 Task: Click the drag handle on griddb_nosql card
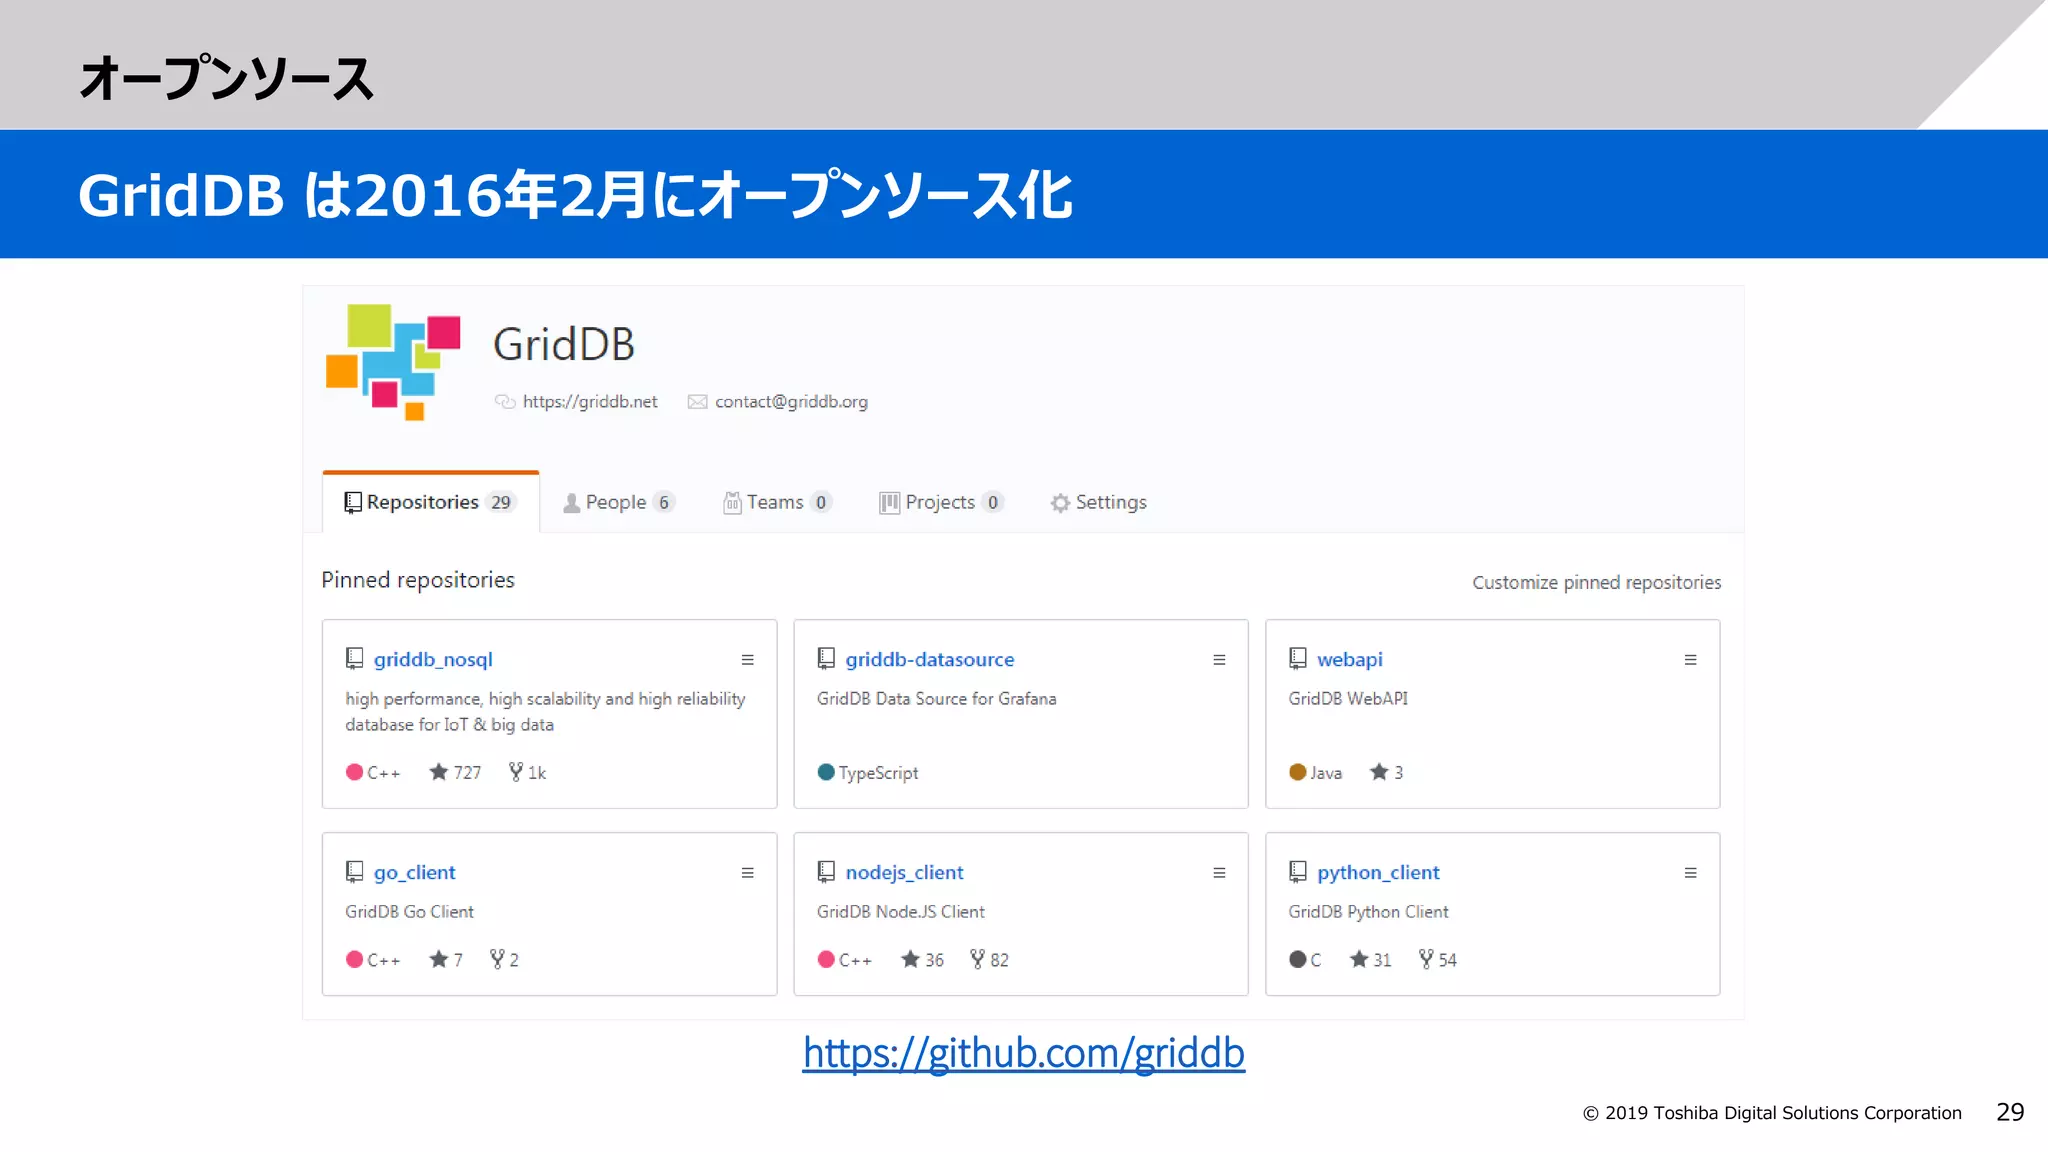747,660
